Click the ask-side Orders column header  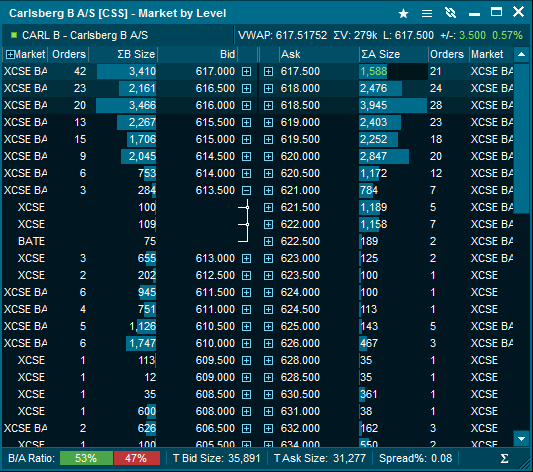pyautogui.click(x=448, y=54)
